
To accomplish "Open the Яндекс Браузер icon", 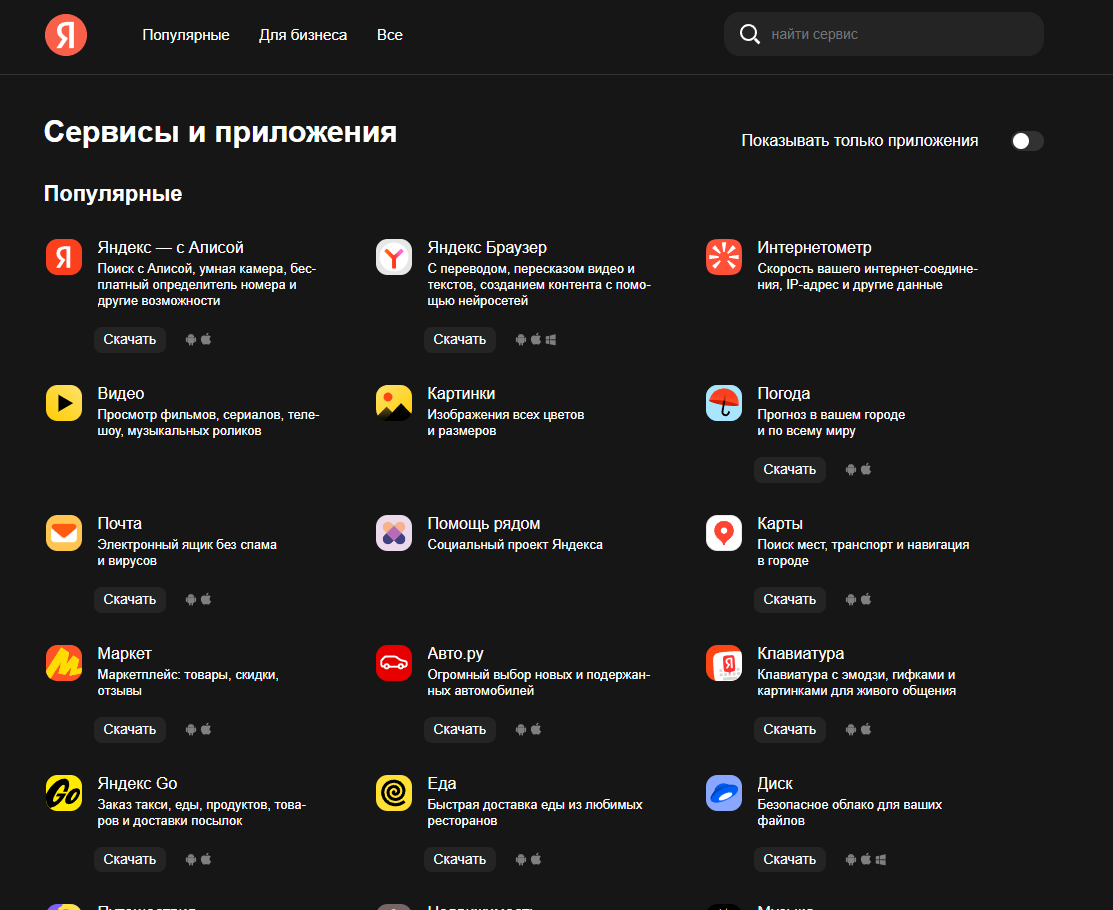I will point(394,257).
